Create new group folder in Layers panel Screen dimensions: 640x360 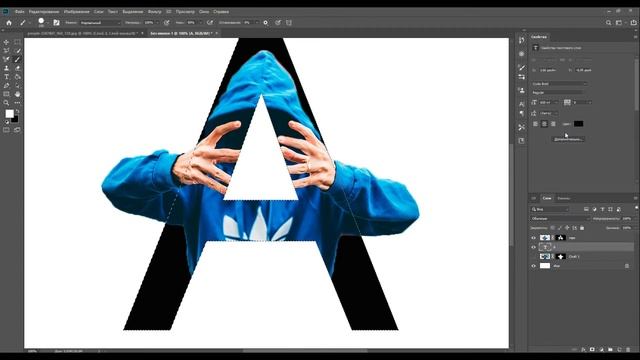[x=610, y=349]
